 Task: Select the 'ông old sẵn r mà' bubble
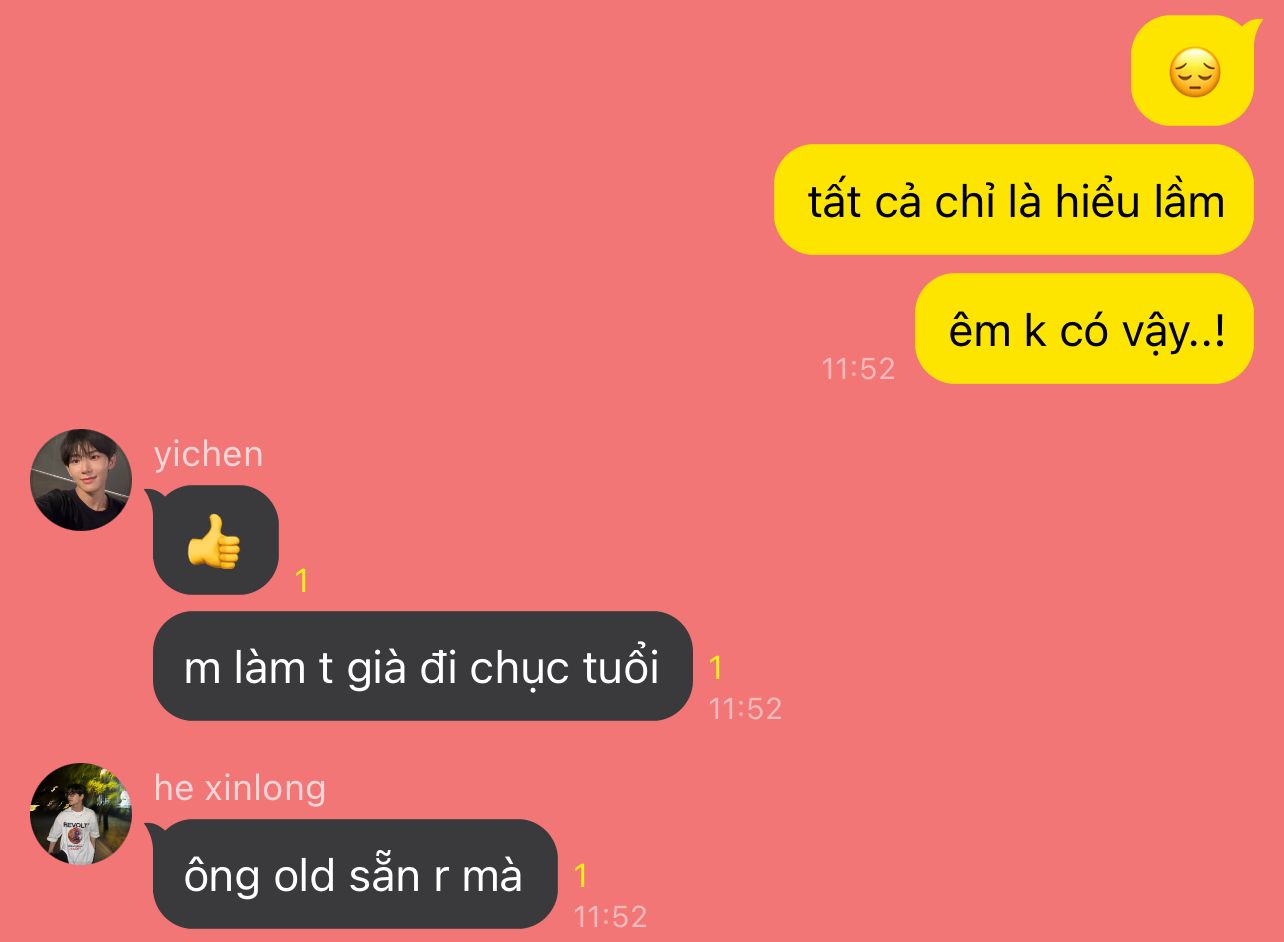(x=355, y=874)
